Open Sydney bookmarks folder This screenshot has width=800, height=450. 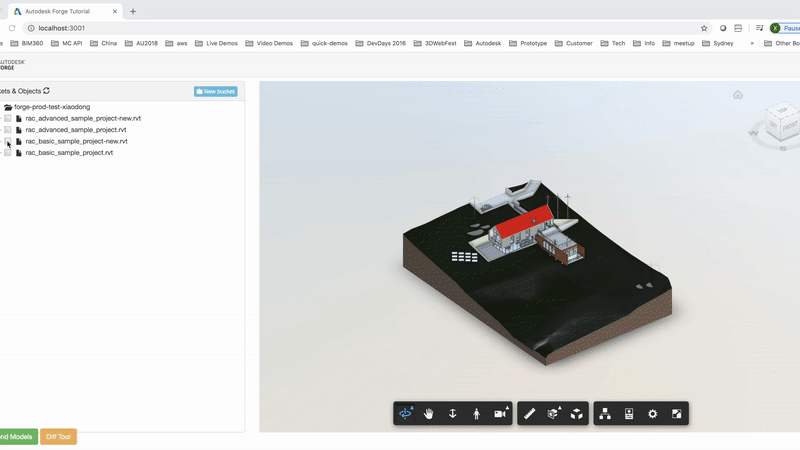(x=718, y=43)
